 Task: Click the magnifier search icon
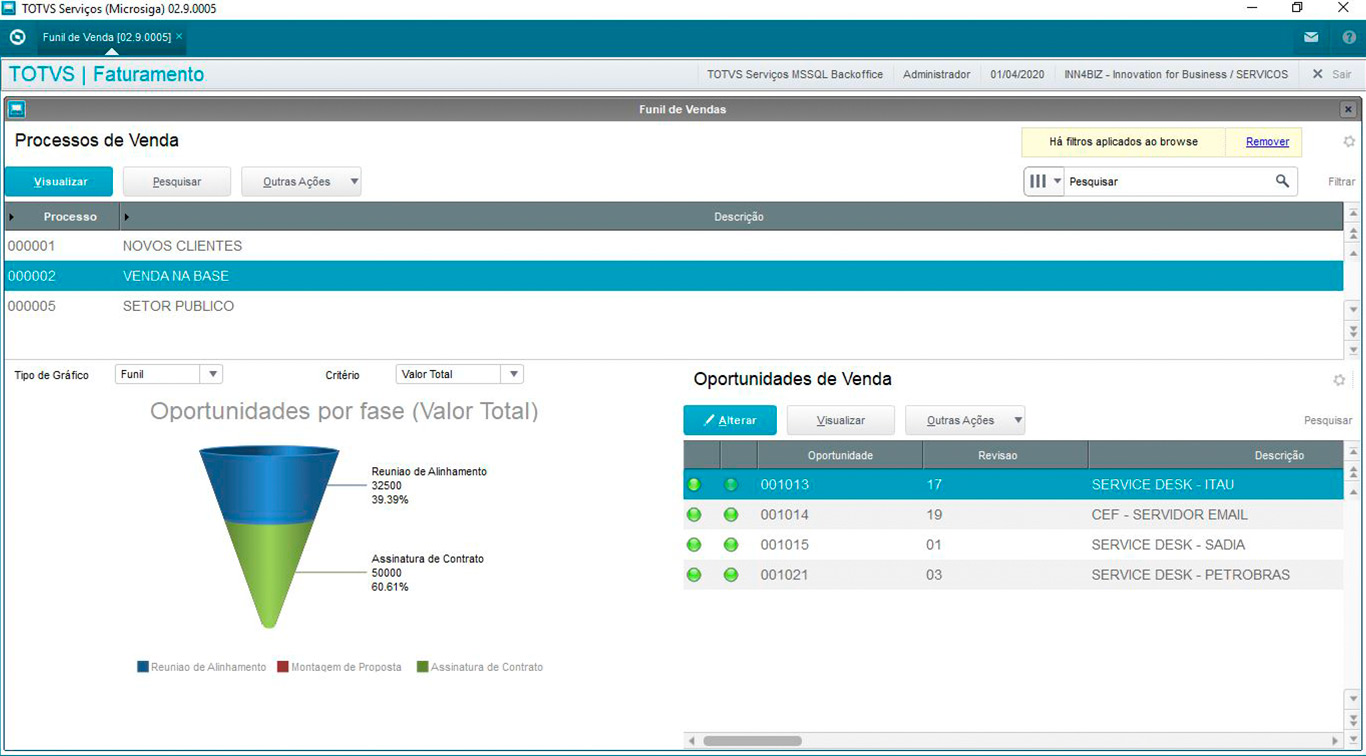[1282, 181]
